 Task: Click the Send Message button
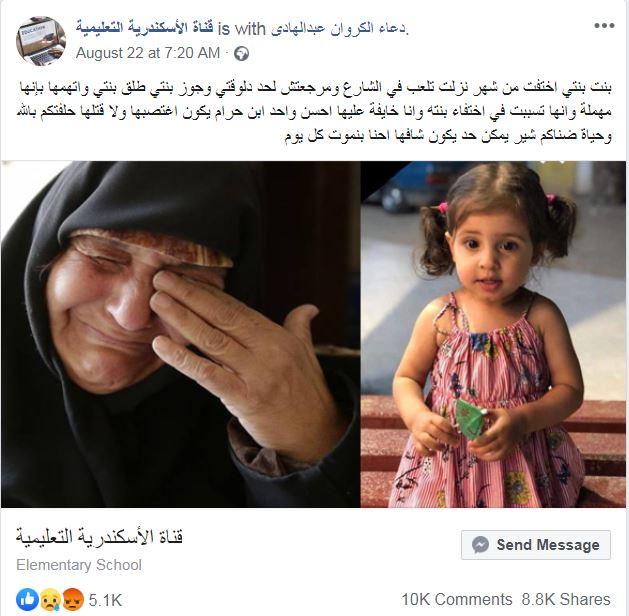pos(536,545)
